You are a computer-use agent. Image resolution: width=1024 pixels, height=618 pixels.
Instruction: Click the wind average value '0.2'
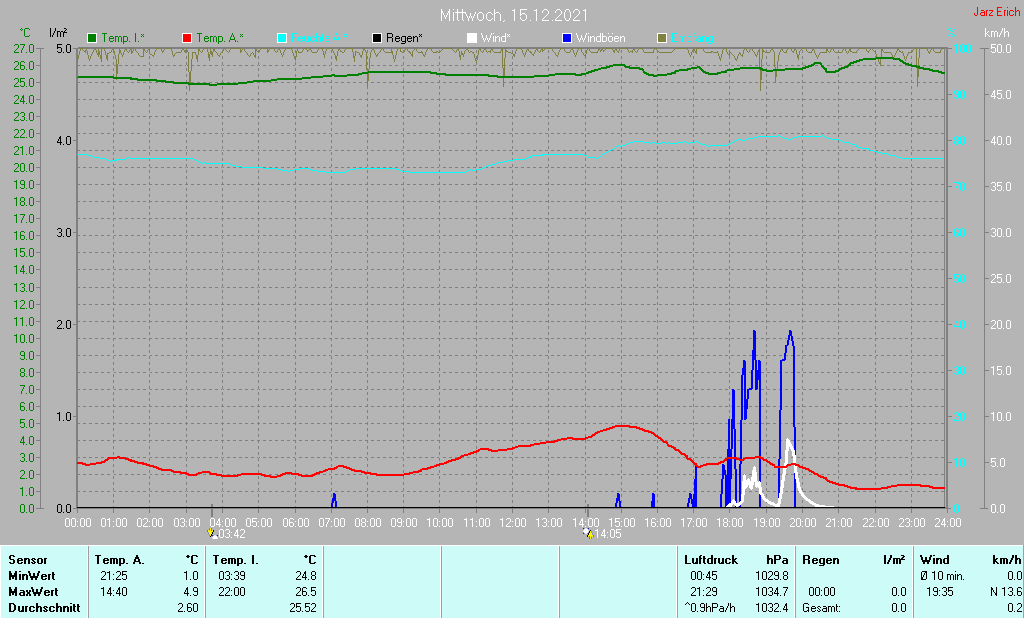click(1015, 607)
